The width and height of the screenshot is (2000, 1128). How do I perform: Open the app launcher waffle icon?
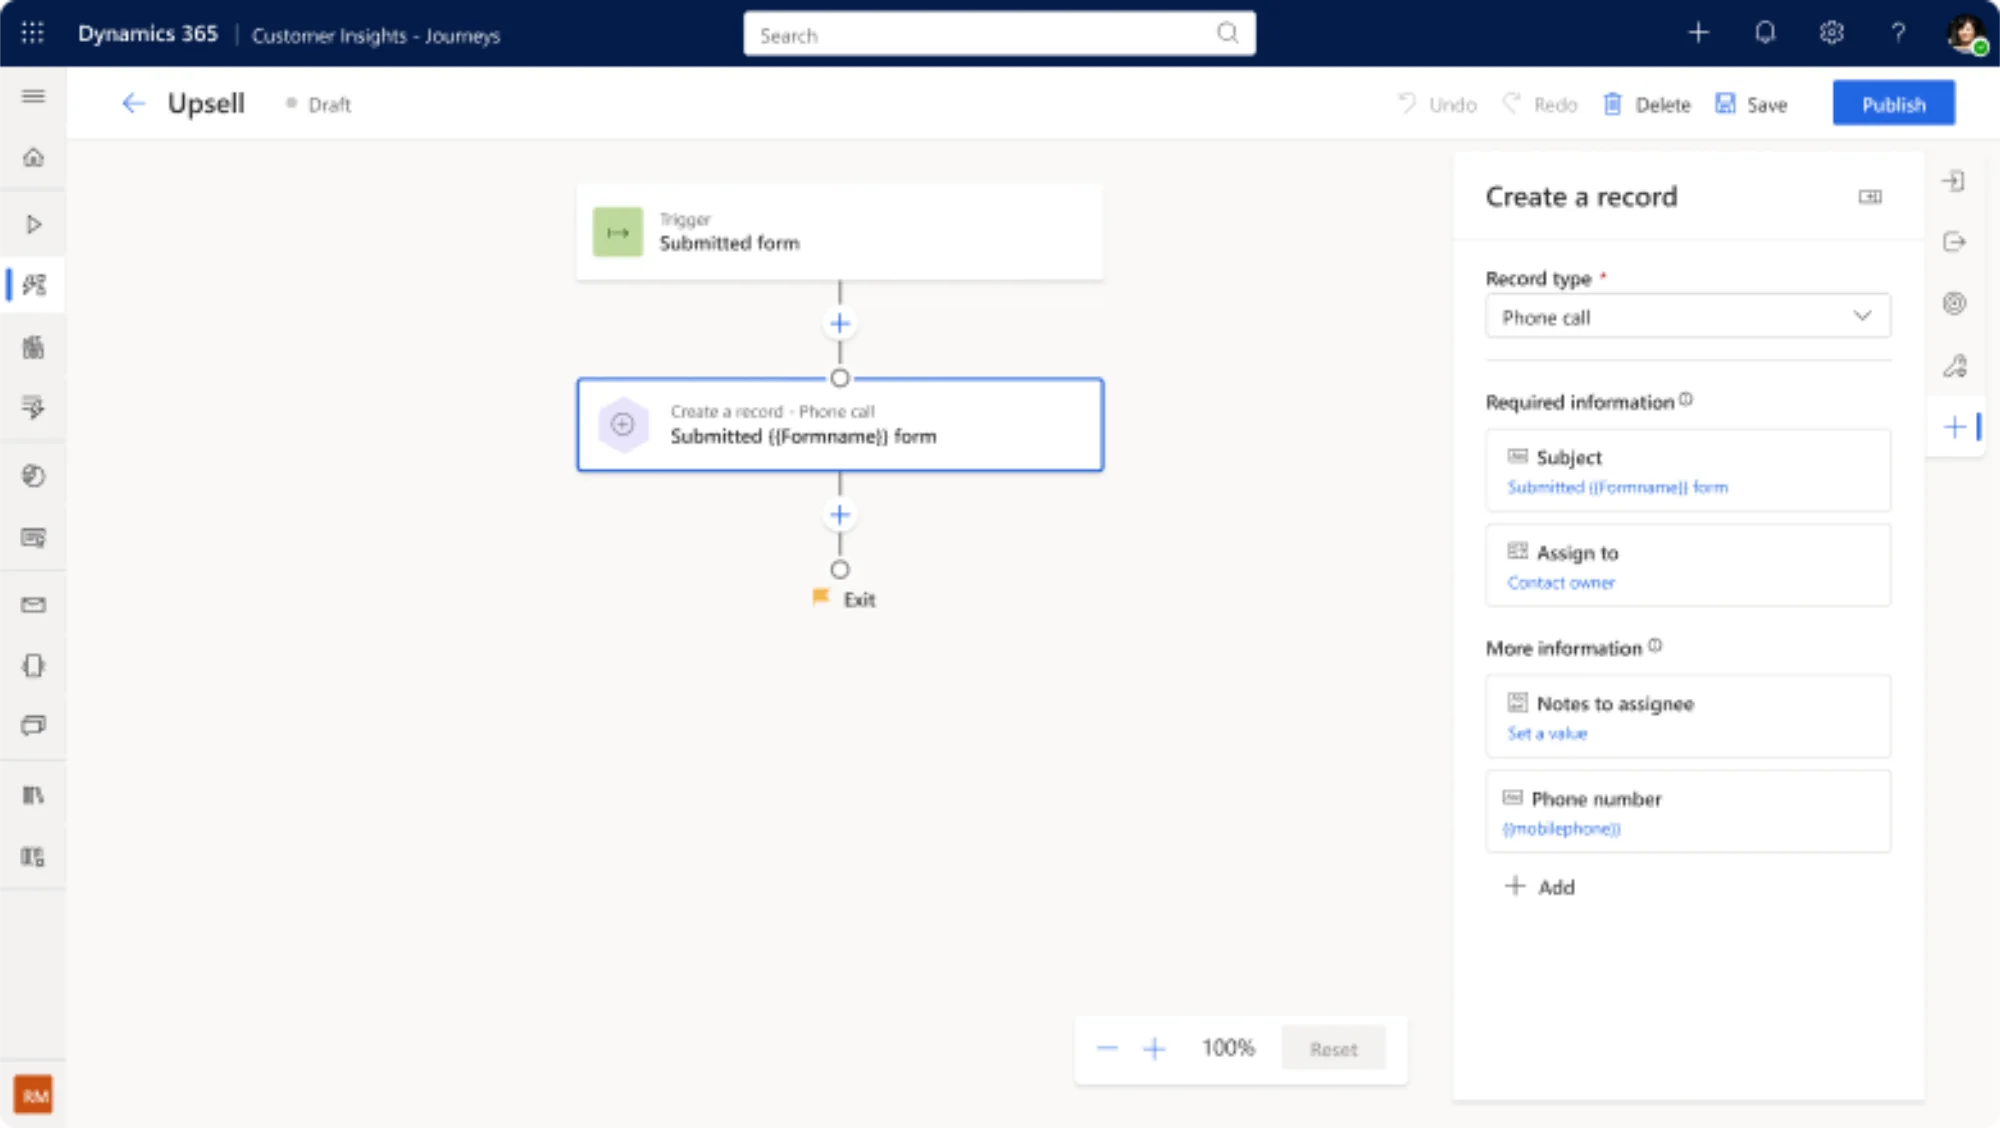pyautogui.click(x=33, y=33)
